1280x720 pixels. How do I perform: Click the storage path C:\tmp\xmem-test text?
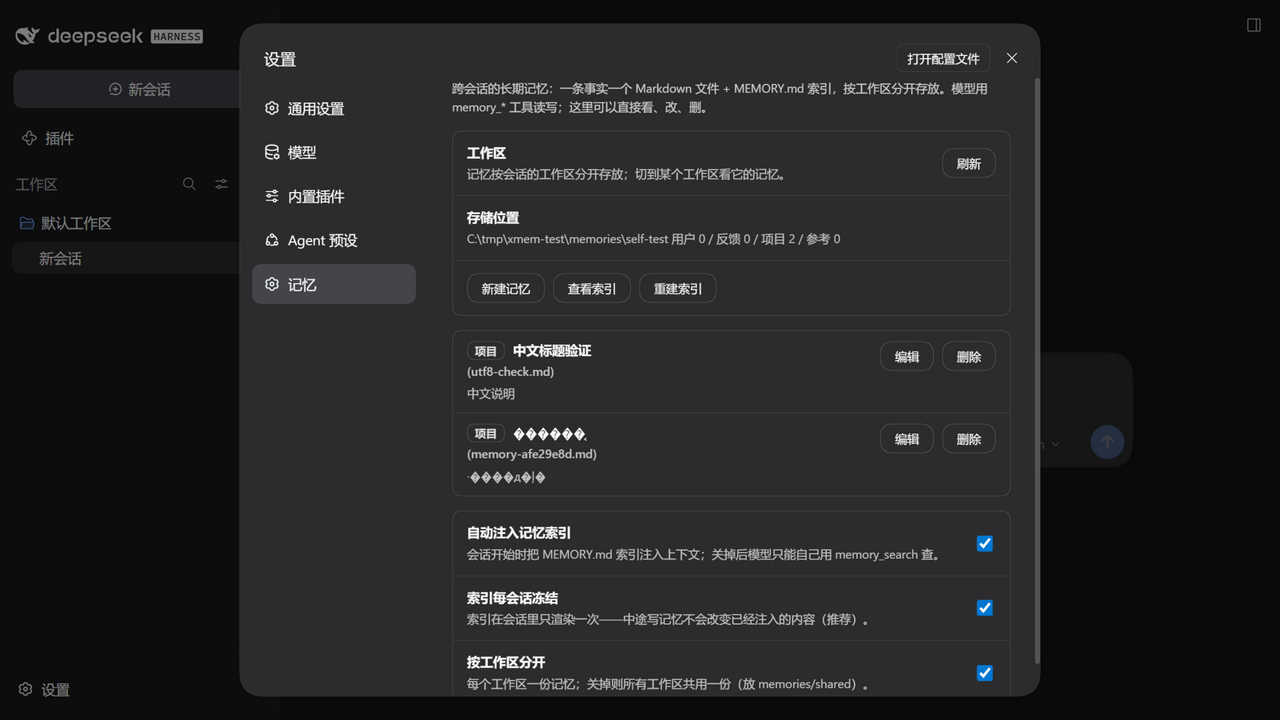pyautogui.click(x=567, y=239)
